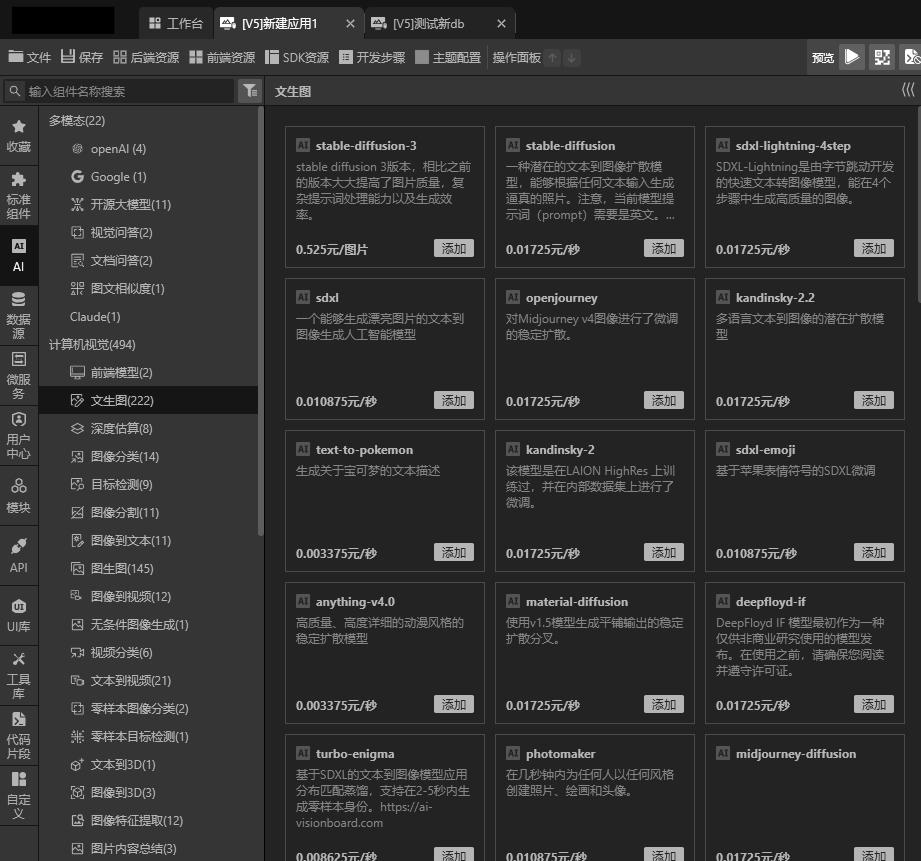
Task: Open the AI components sidebar panel
Action: [x=19, y=256]
